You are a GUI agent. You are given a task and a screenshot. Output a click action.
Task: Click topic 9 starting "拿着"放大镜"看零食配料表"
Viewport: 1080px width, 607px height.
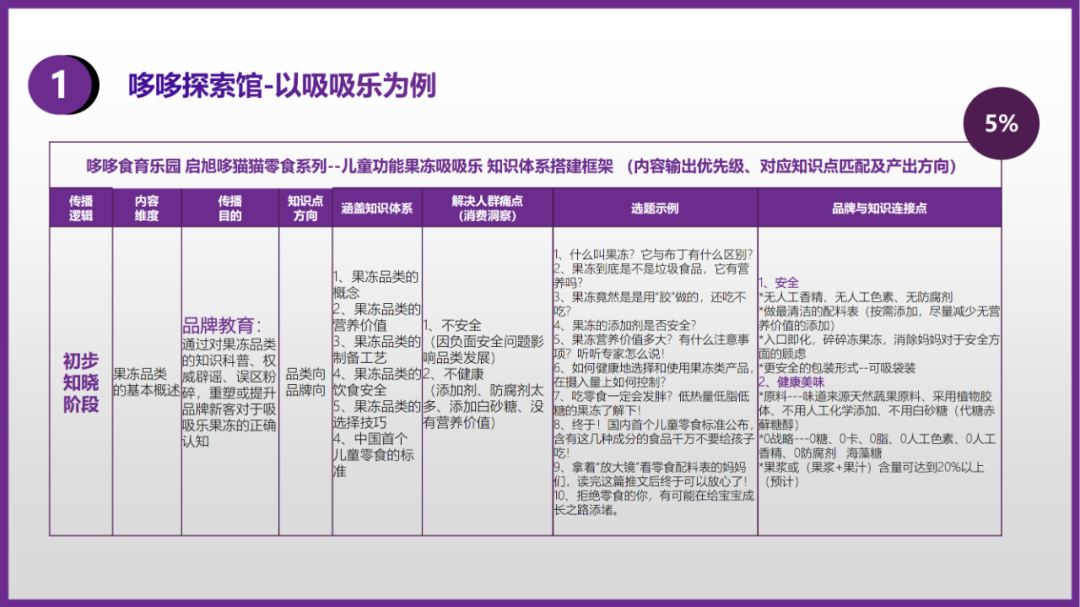click(x=651, y=474)
